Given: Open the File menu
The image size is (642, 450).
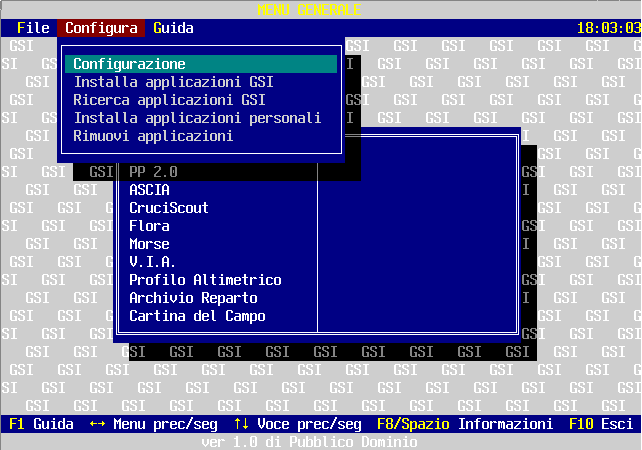Looking at the screenshot, I should 33,28.
